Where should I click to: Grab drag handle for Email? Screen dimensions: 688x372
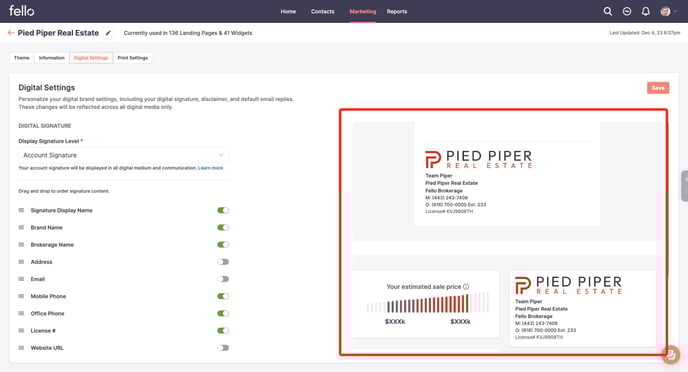[21, 279]
